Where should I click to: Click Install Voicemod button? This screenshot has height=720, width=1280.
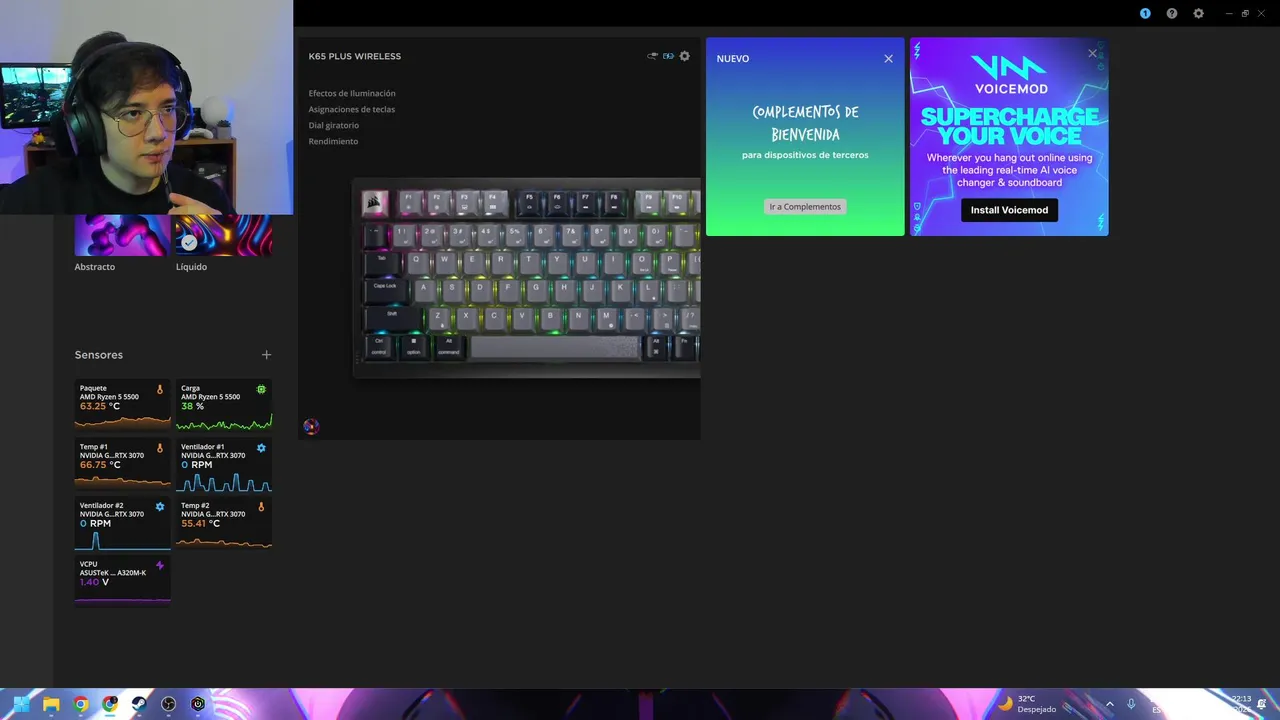click(x=1009, y=210)
